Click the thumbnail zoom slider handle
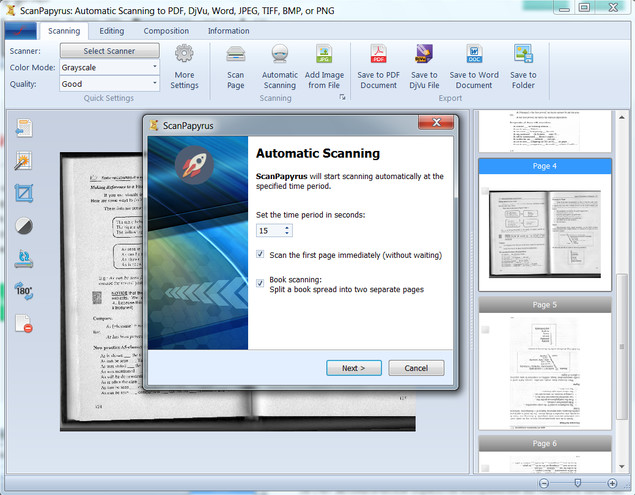This screenshot has width=635, height=495. tap(577, 483)
